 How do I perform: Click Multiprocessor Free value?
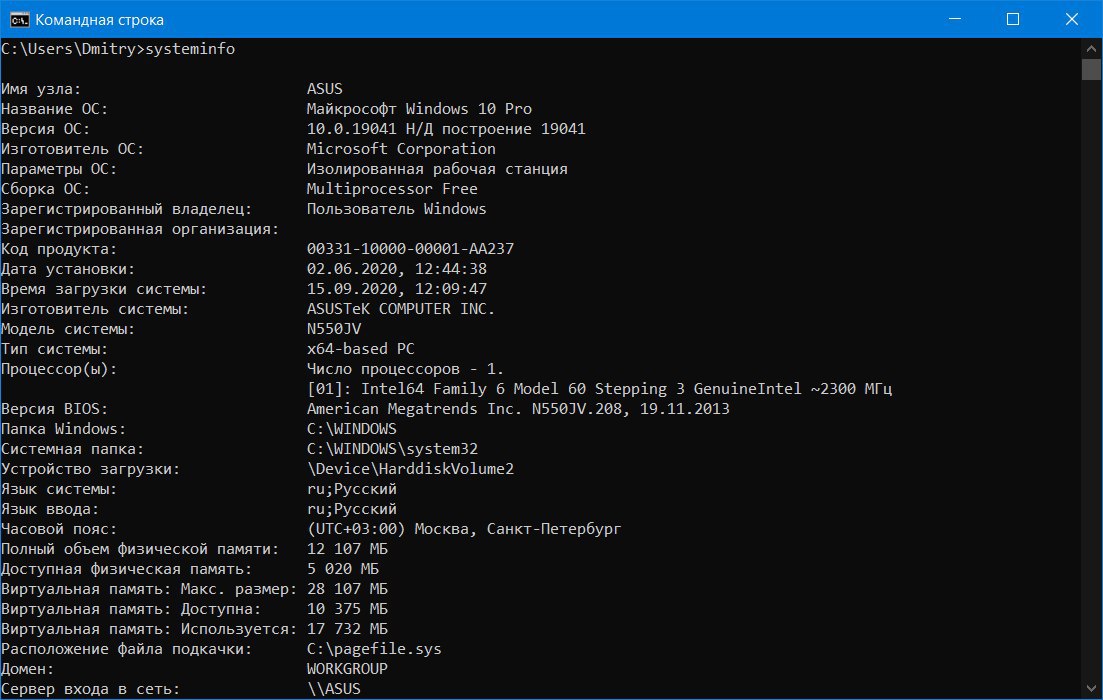[x=392, y=189]
